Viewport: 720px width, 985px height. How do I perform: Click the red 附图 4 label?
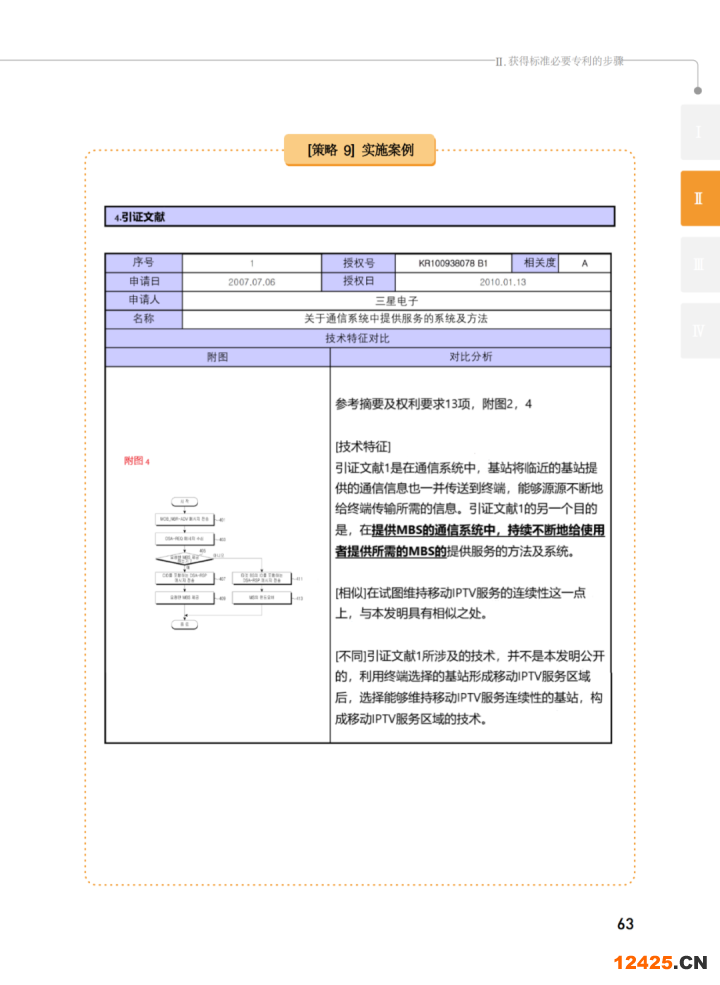click(137, 461)
